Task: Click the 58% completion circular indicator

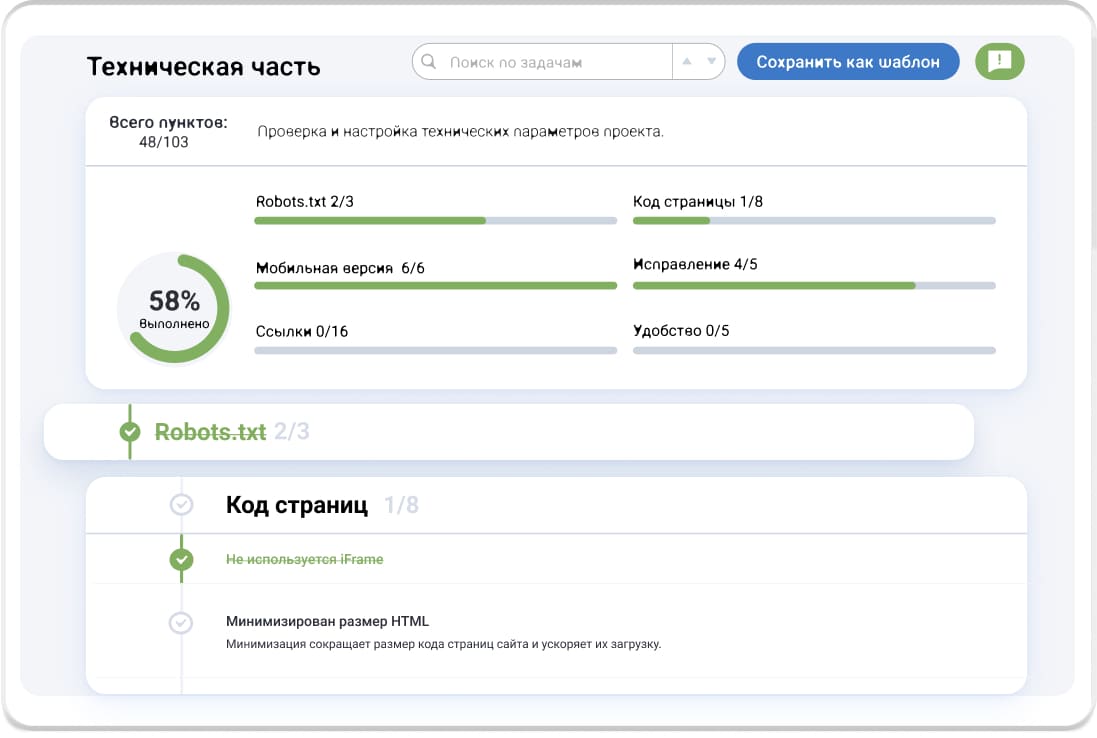Action: [x=174, y=308]
